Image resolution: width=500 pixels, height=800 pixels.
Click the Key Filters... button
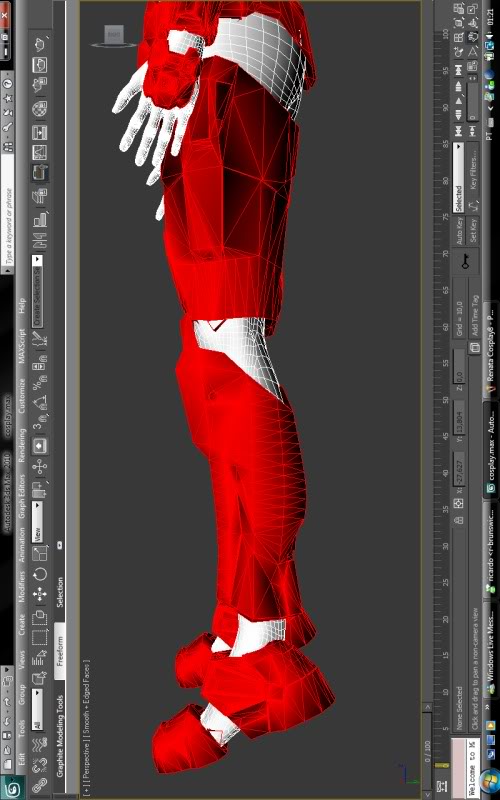pyautogui.click(x=473, y=172)
